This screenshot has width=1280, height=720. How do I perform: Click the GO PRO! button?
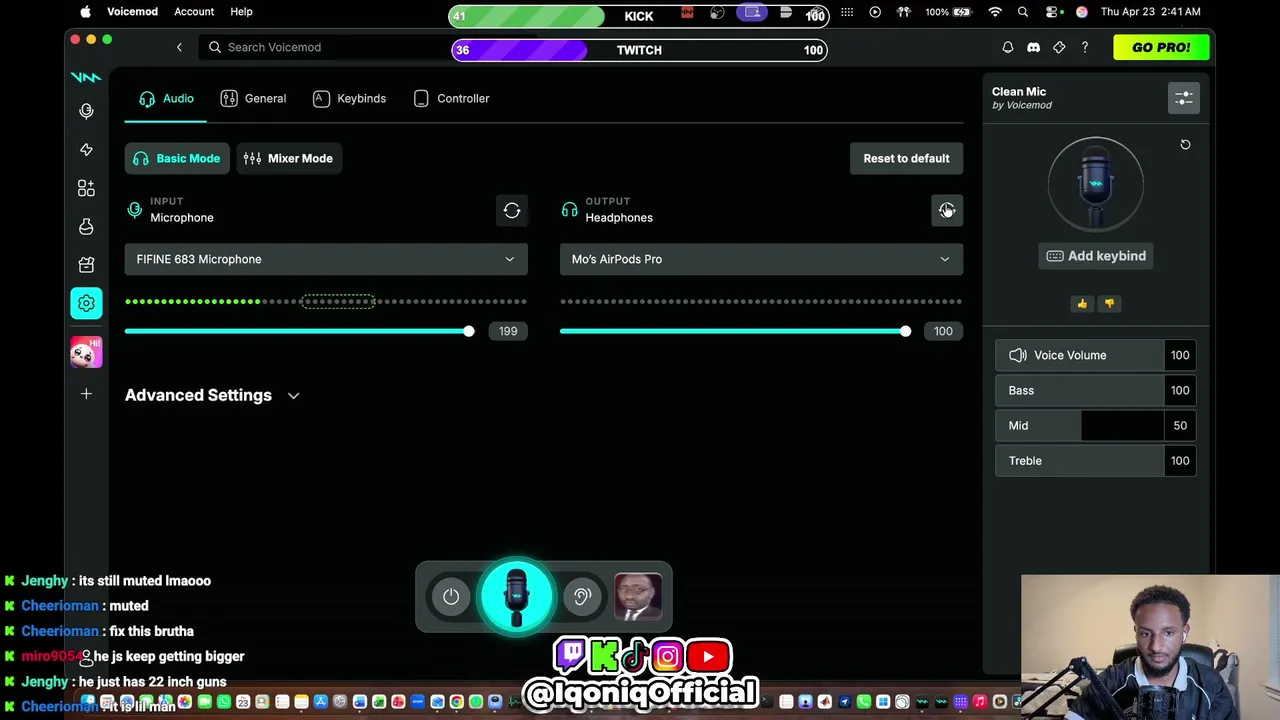click(x=1161, y=47)
